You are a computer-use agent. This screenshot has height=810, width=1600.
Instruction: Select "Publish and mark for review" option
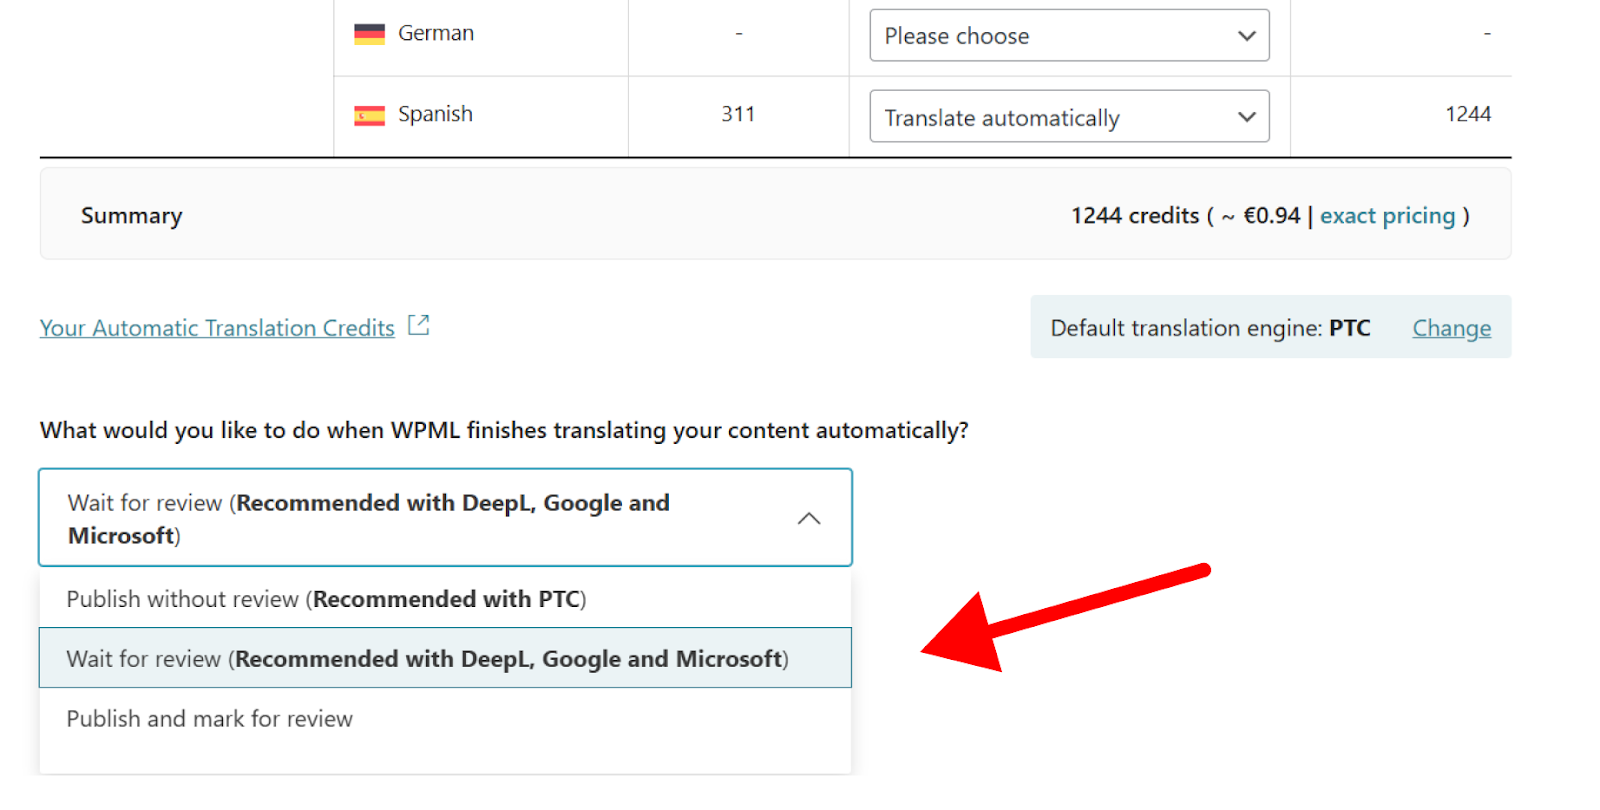point(210,719)
